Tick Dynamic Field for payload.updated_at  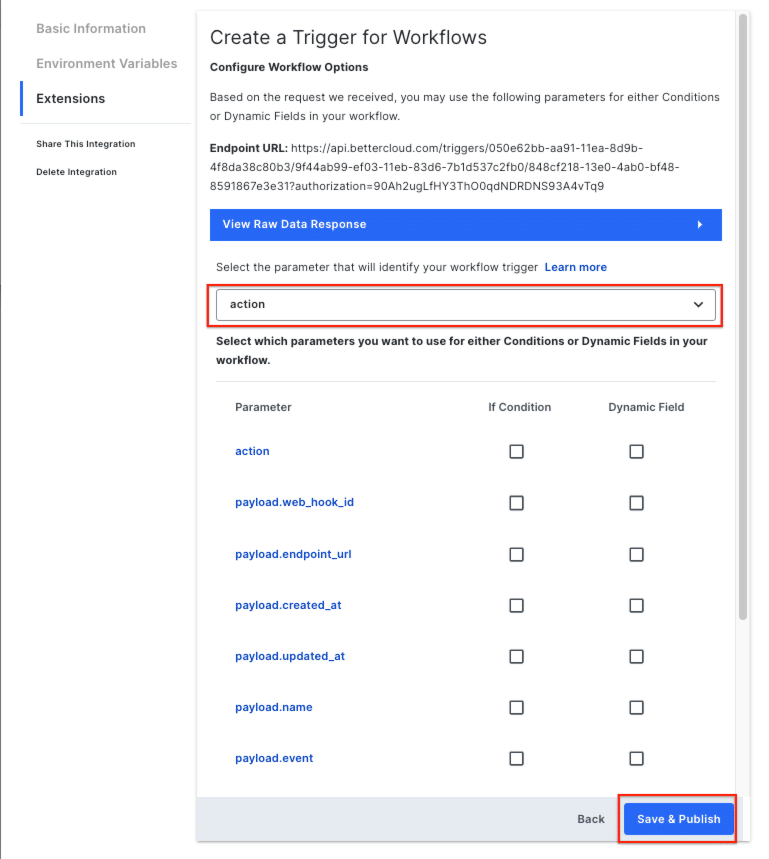(636, 656)
